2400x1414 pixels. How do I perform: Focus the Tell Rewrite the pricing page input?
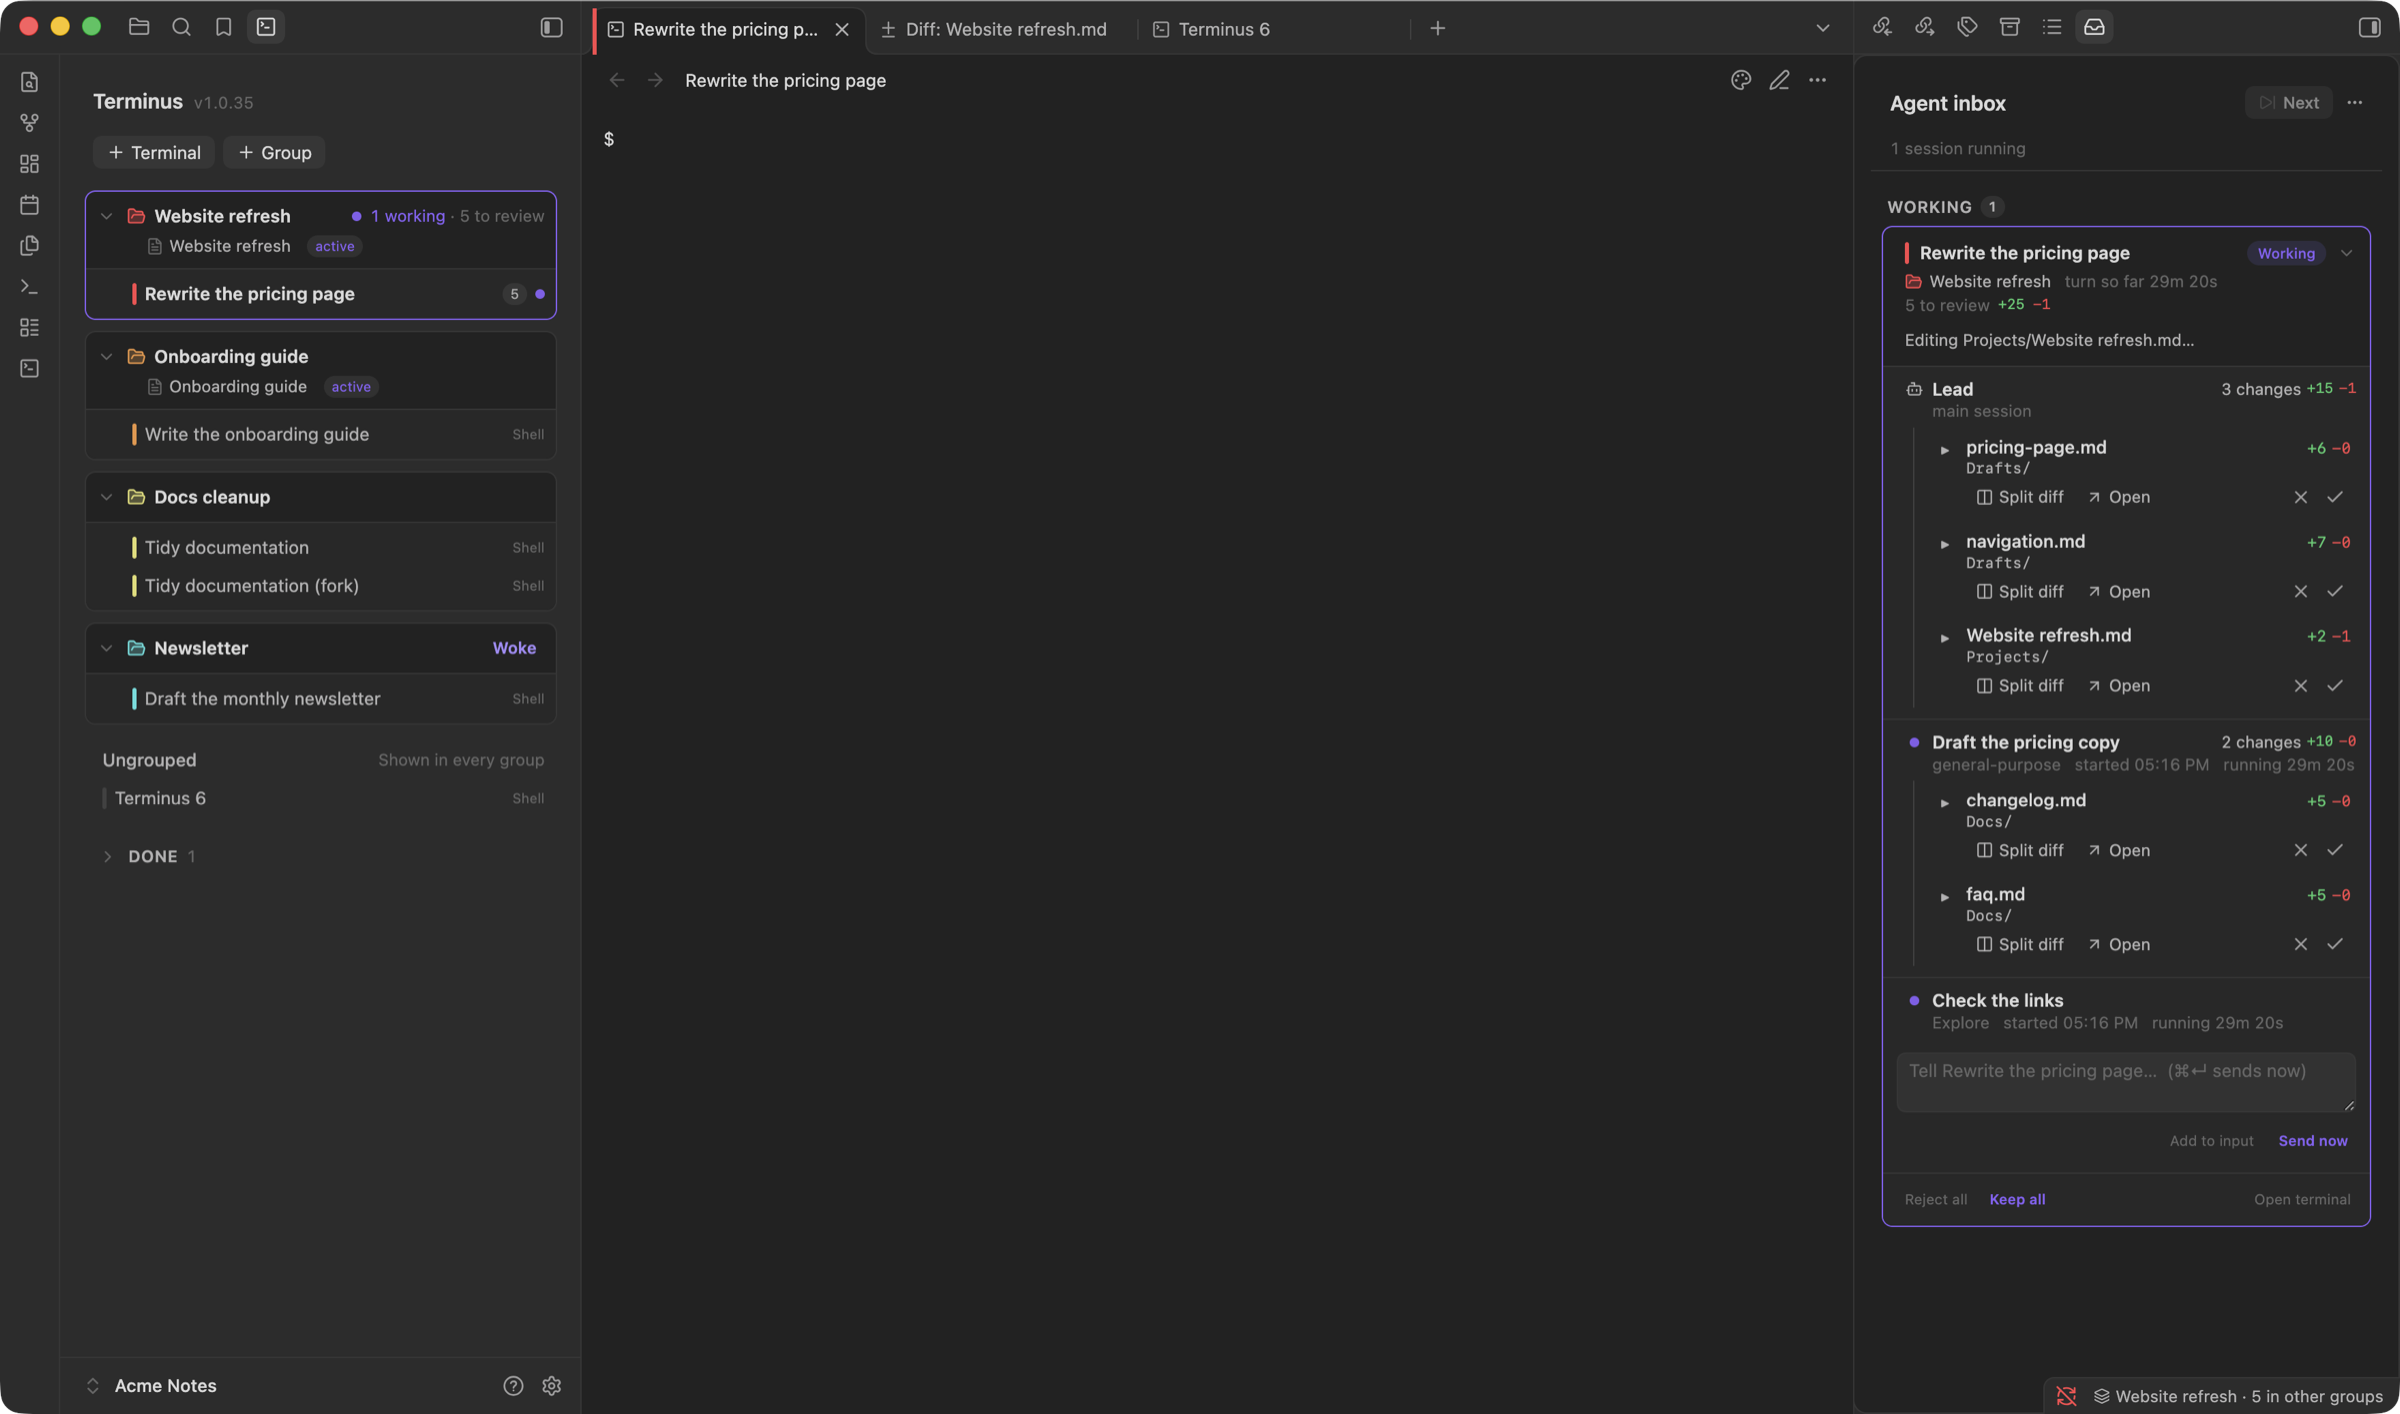pos(2125,1082)
